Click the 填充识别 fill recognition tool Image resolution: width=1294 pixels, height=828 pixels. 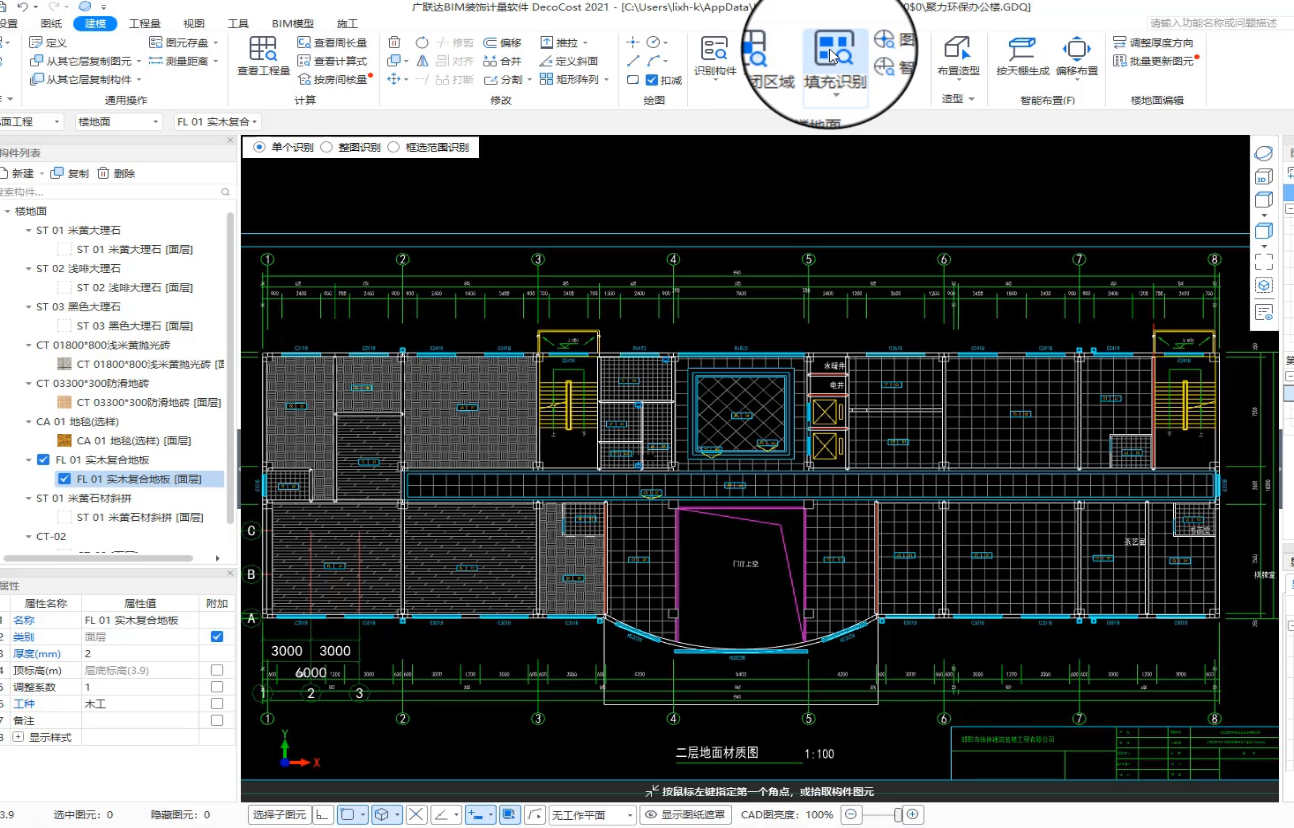pos(834,60)
